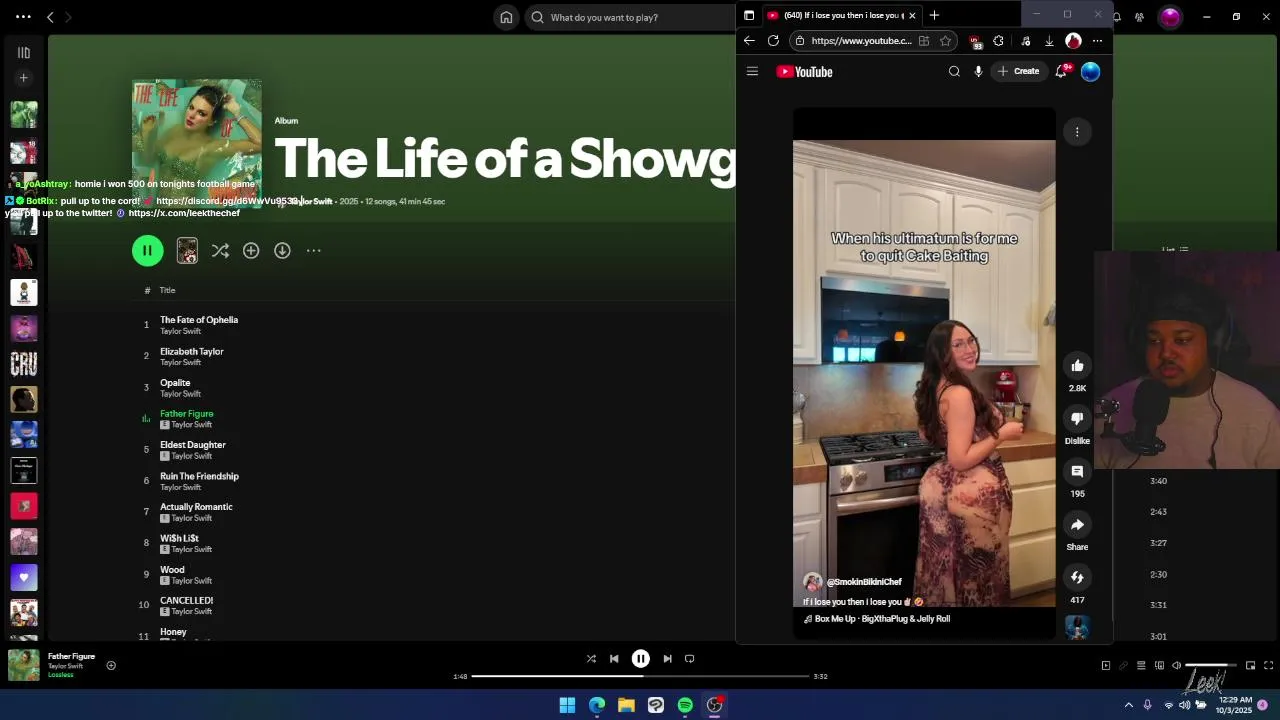The width and height of the screenshot is (1280, 720).
Task: Open the YouTube hamburger guide menu
Action: click(x=752, y=71)
